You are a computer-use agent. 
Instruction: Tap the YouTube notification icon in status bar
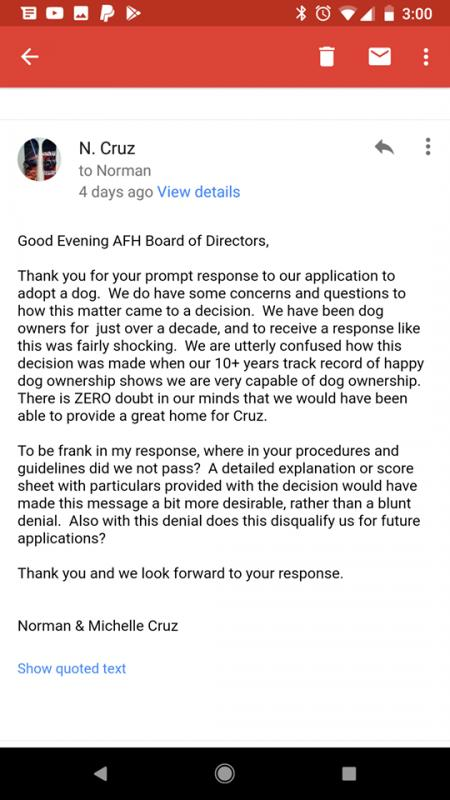point(55,13)
